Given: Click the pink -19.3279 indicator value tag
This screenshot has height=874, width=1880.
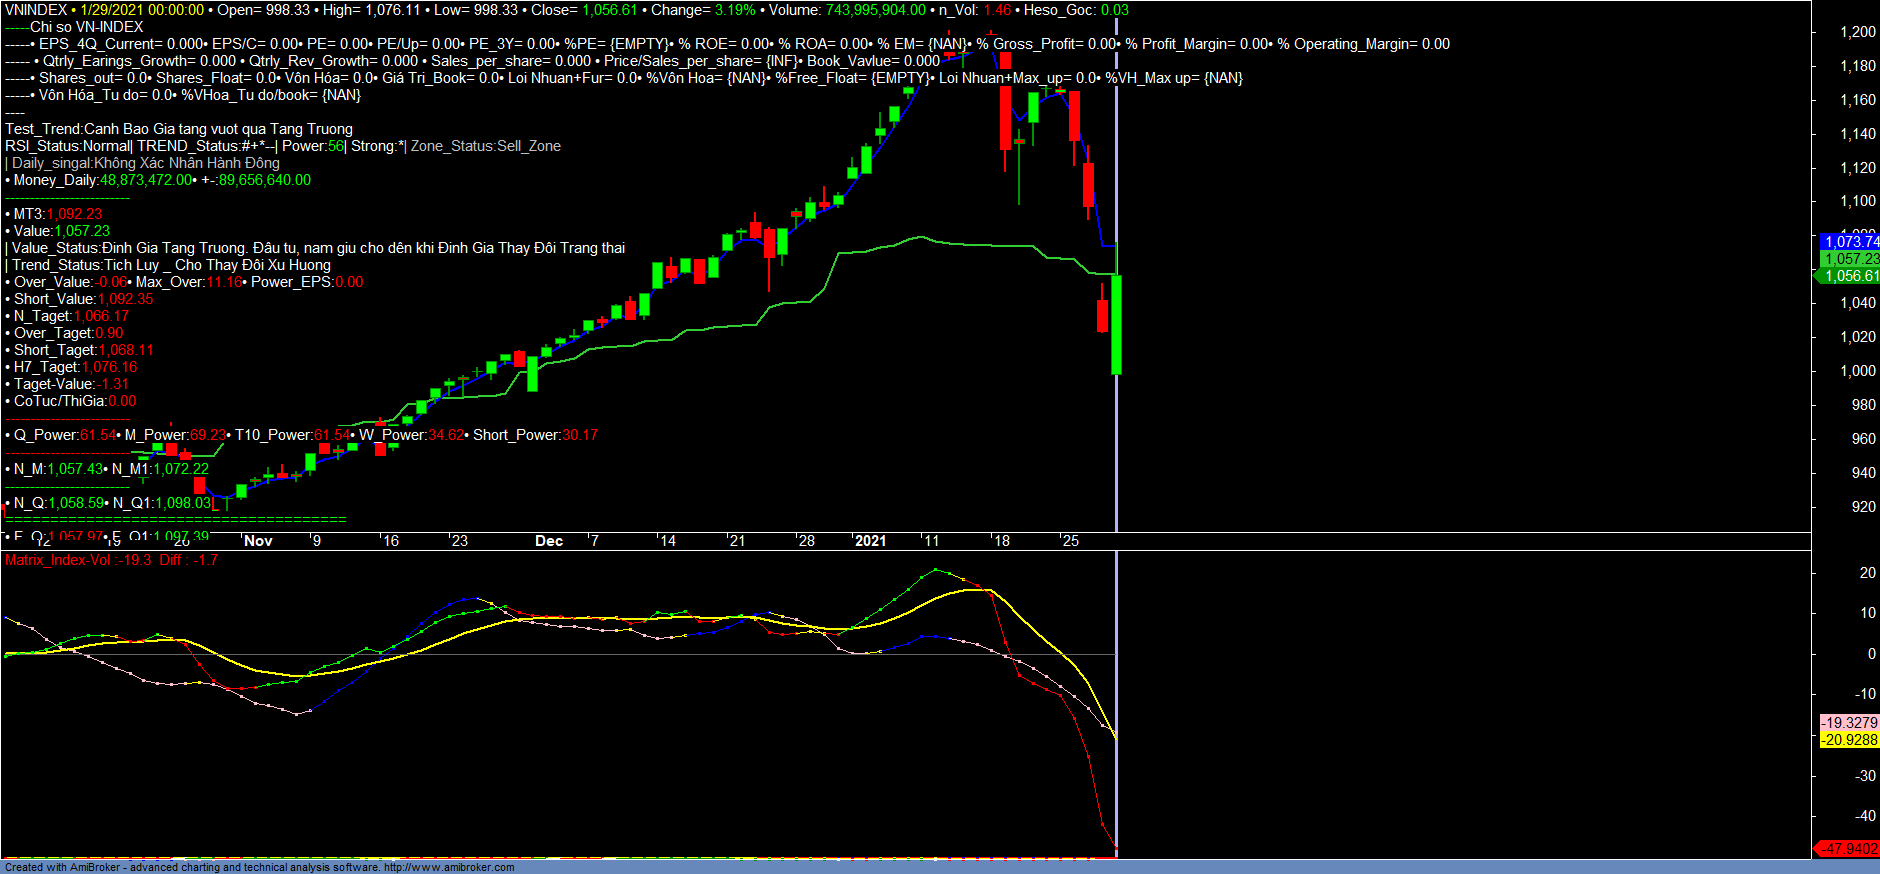Looking at the screenshot, I should click(x=1849, y=722).
